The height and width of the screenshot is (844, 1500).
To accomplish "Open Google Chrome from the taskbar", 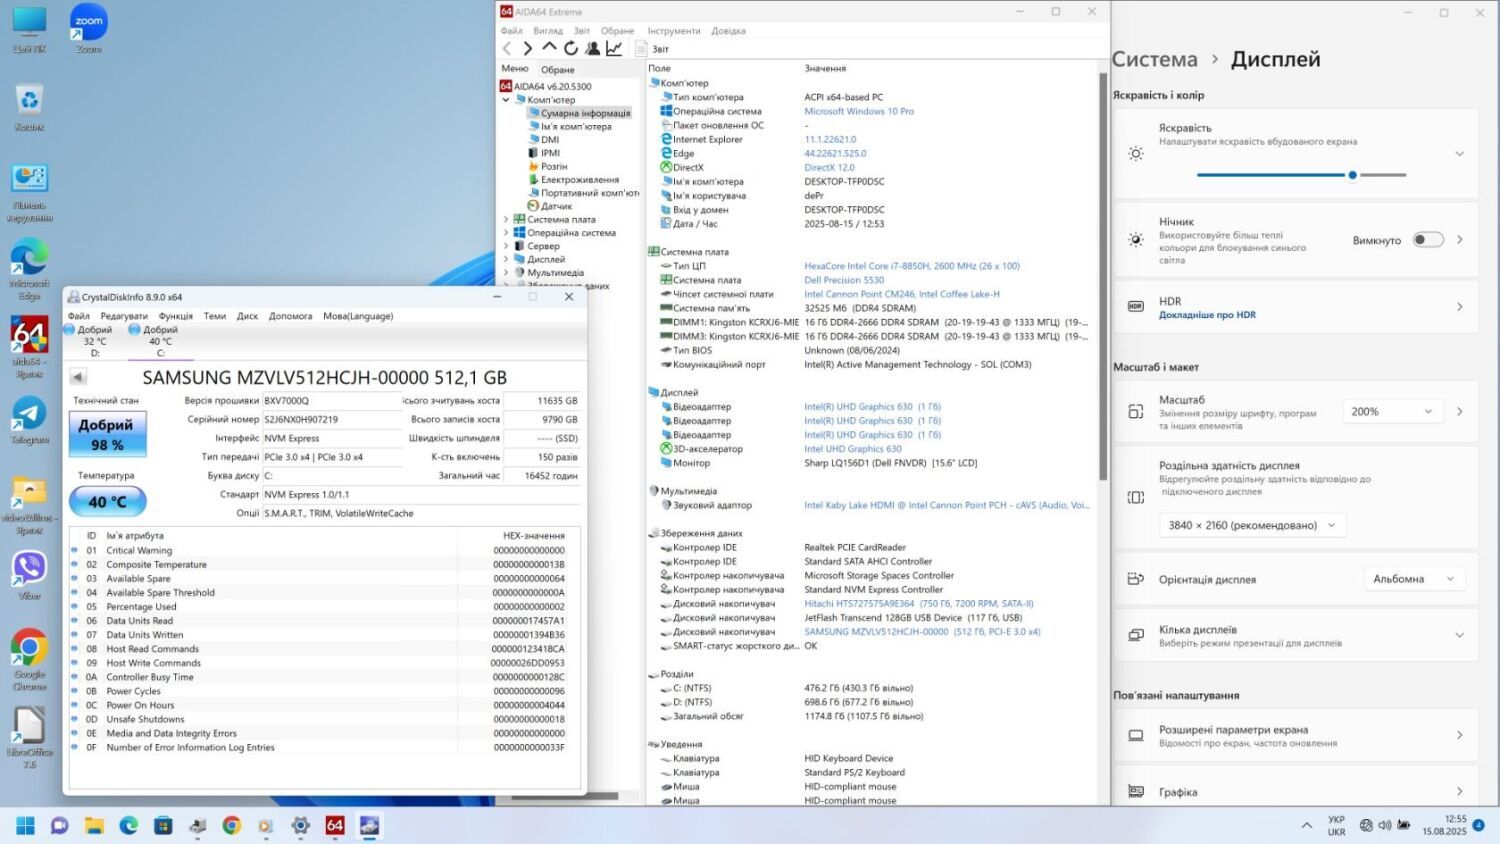I will (232, 825).
